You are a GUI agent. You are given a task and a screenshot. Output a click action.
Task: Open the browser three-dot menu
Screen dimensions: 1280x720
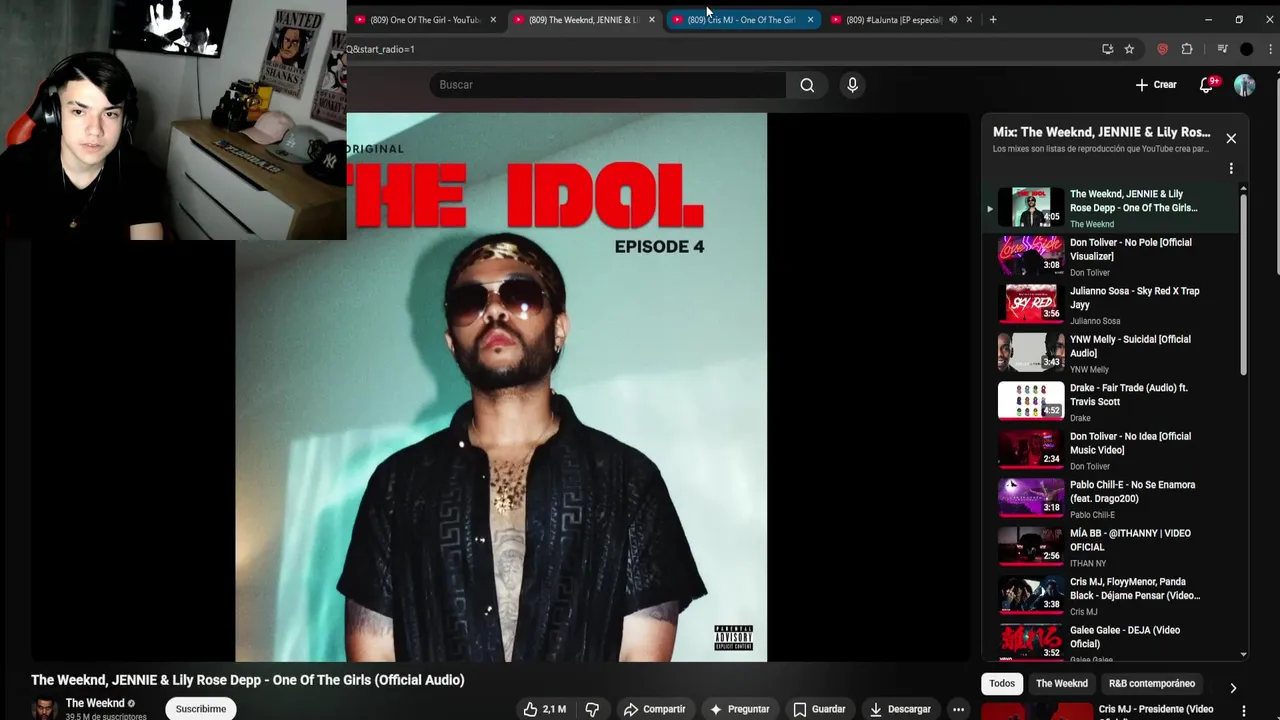tap(1270, 49)
